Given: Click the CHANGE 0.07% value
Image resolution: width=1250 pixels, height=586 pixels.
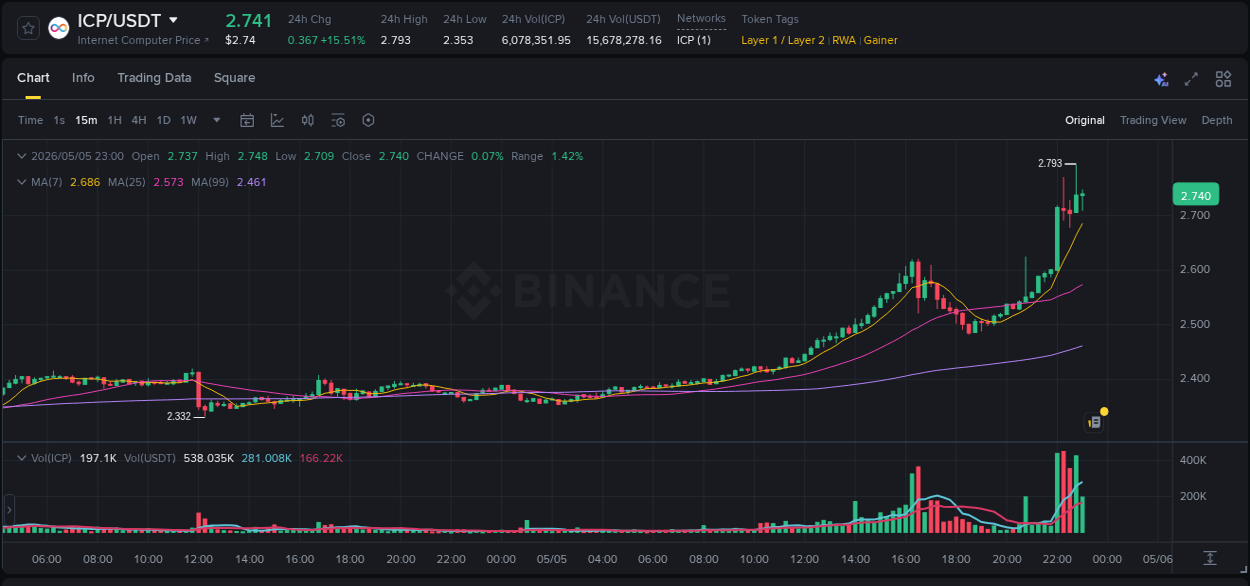Looking at the screenshot, I should 487,156.
